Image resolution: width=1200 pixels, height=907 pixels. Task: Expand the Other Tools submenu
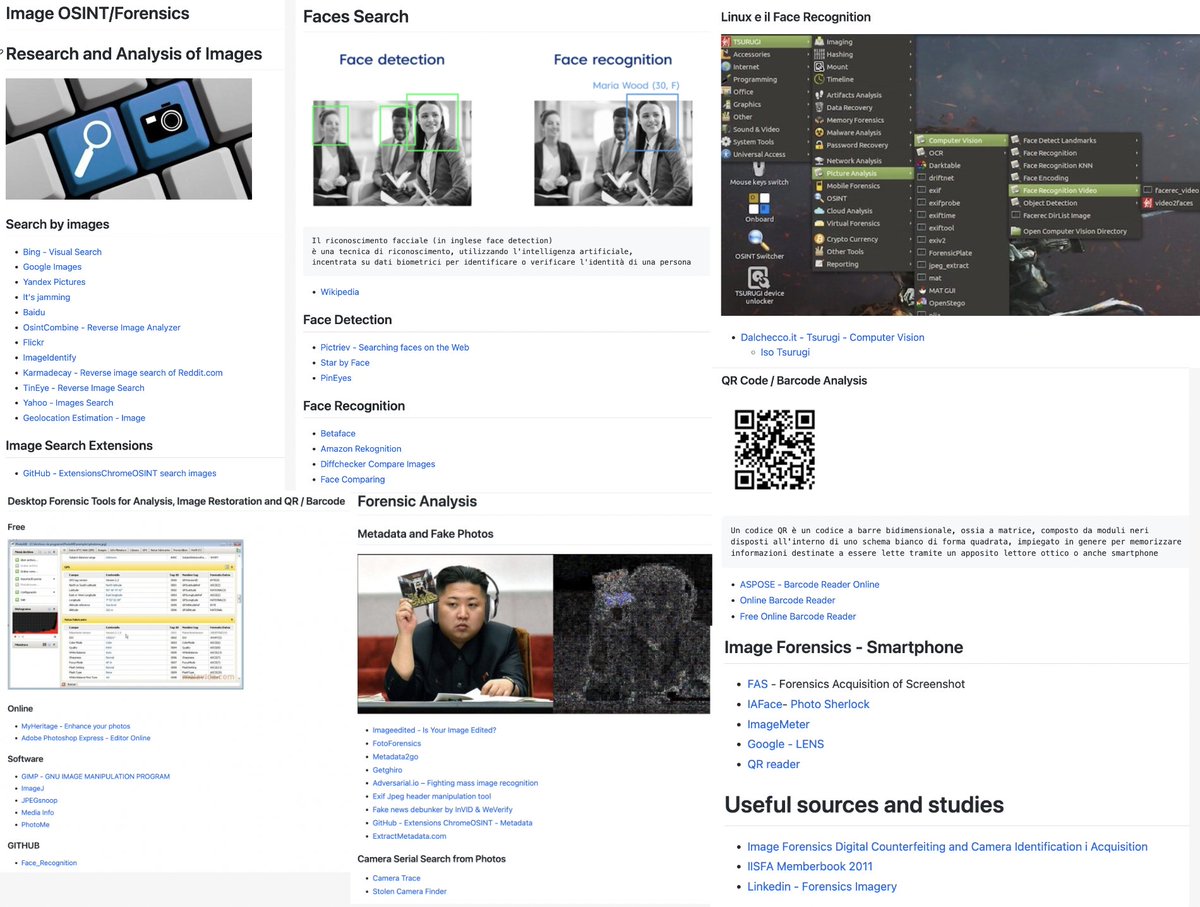[862, 251]
